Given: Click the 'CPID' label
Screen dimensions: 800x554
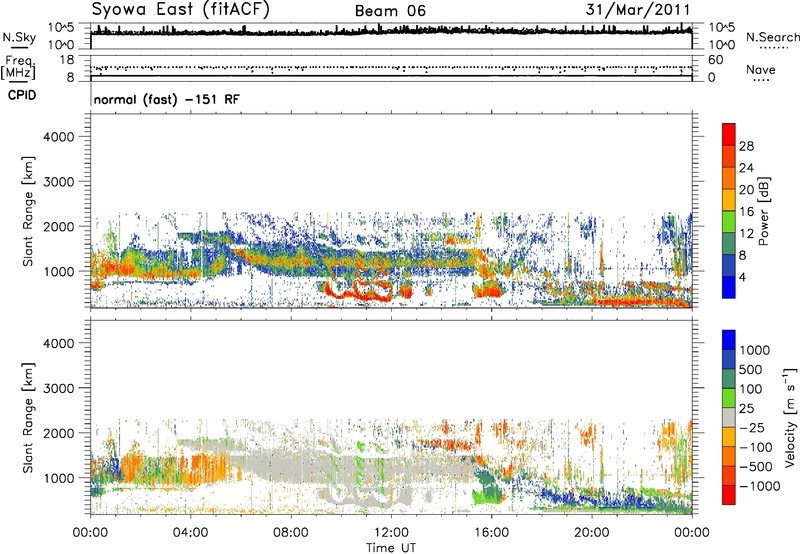Looking at the screenshot, I should pyautogui.click(x=22, y=95).
